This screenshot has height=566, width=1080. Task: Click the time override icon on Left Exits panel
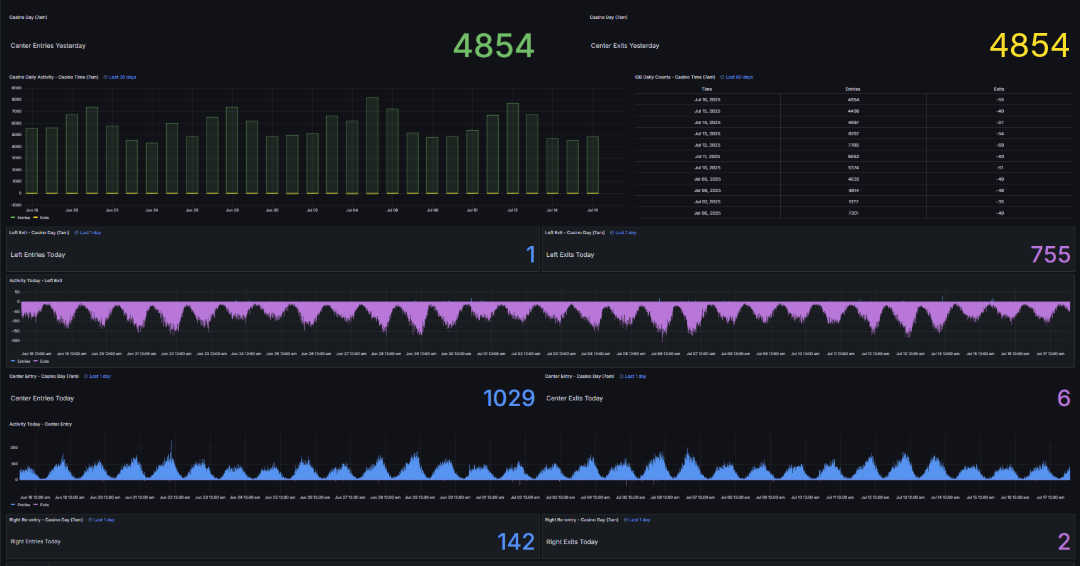612,232
